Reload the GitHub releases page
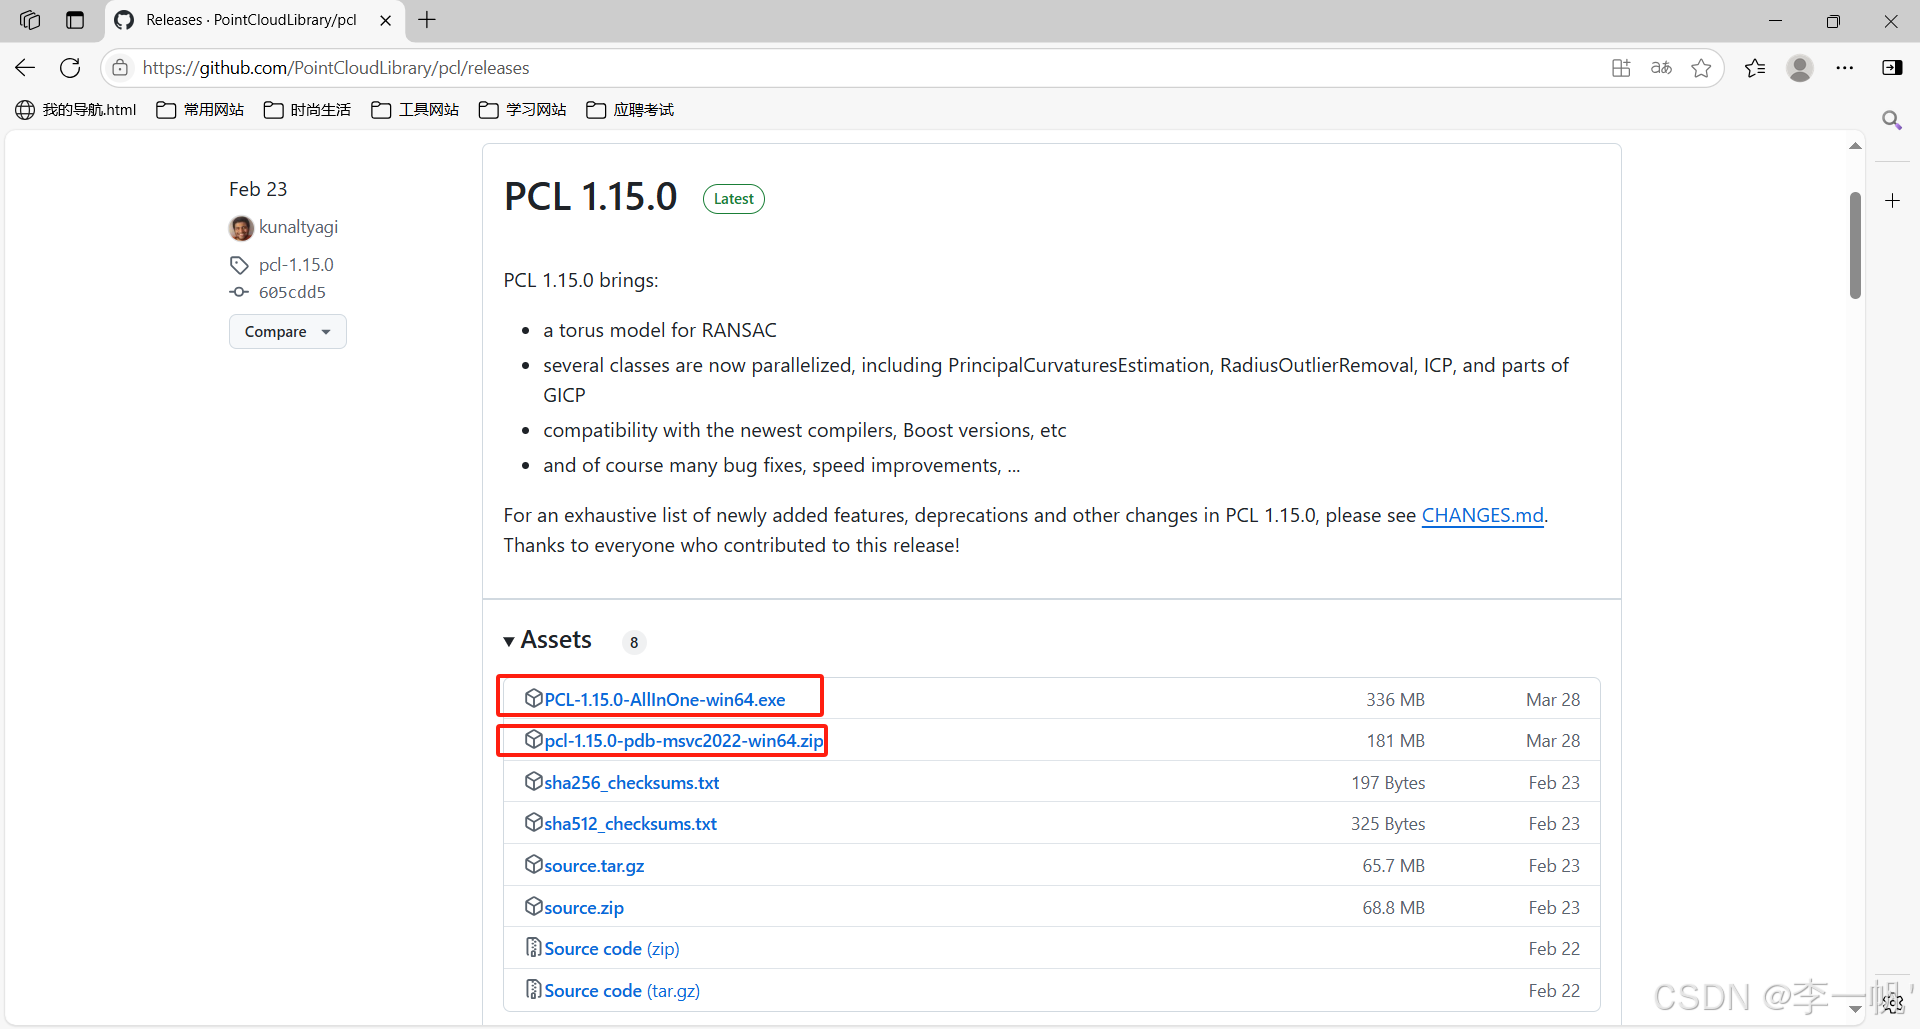Screen dimensions: 1920x1029 (70, 68)
